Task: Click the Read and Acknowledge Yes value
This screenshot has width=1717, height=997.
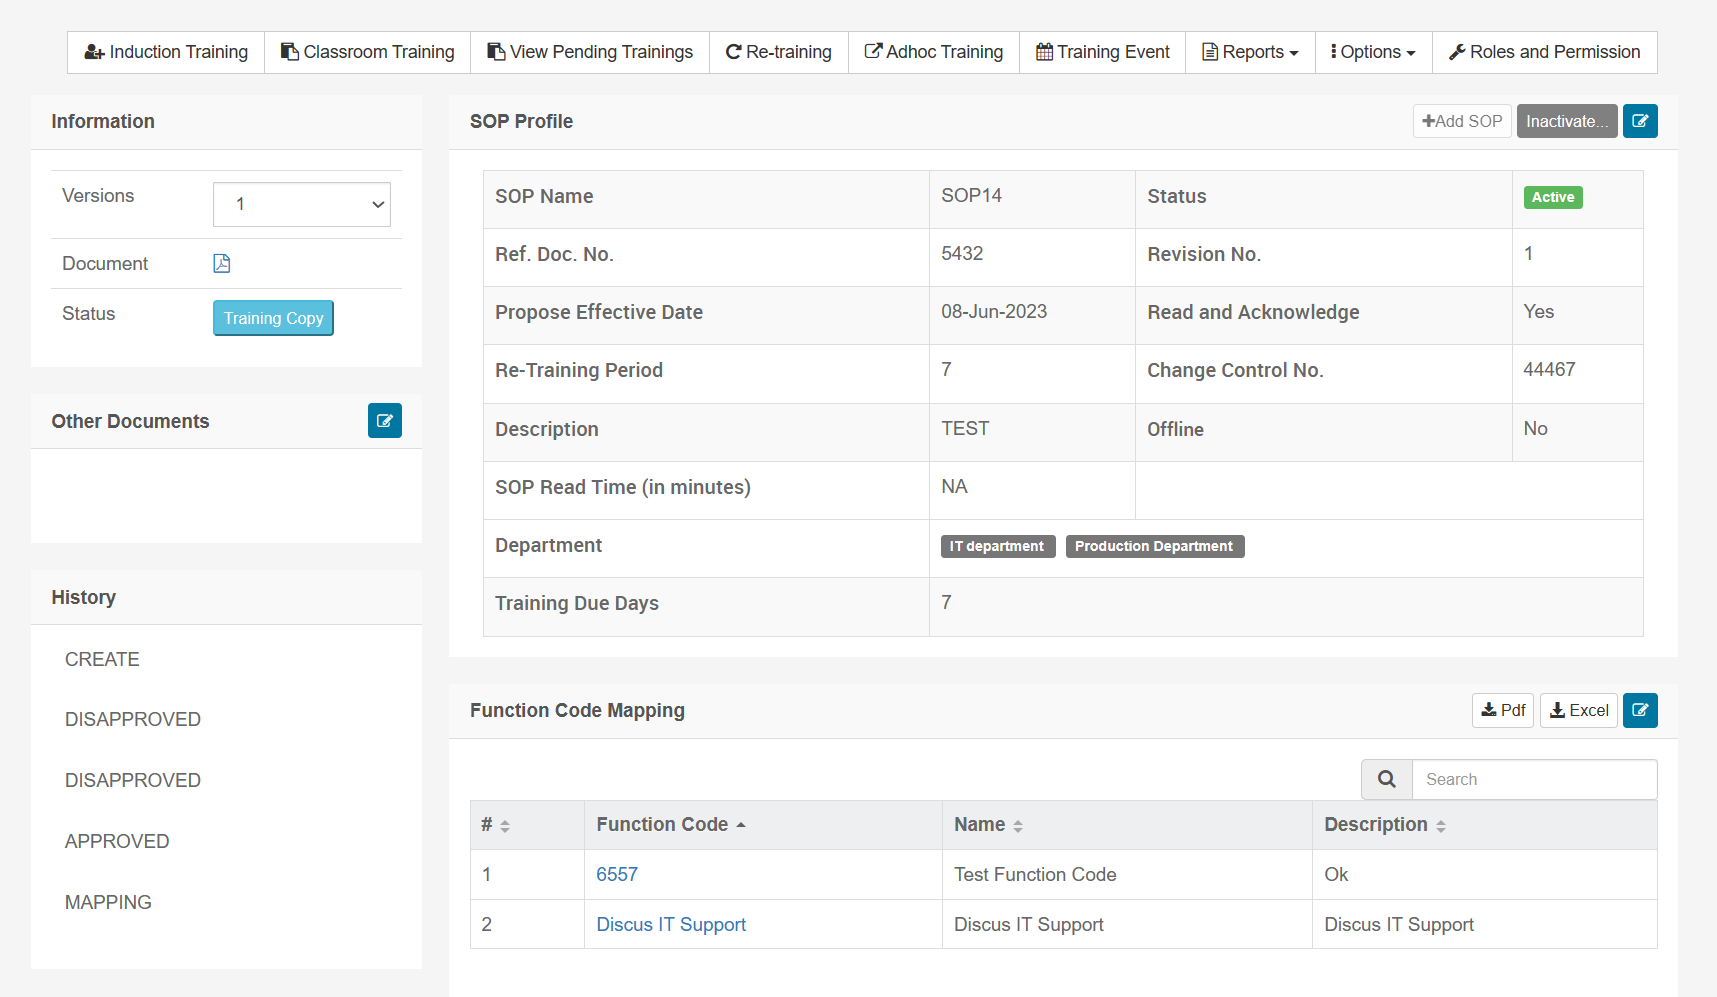Action: [1538, 312]
